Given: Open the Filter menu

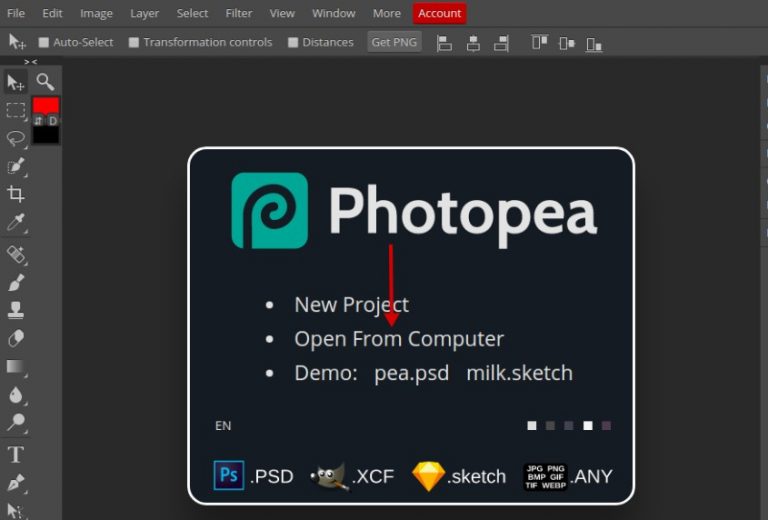Looking at the screenshot, I should point(239,13).
